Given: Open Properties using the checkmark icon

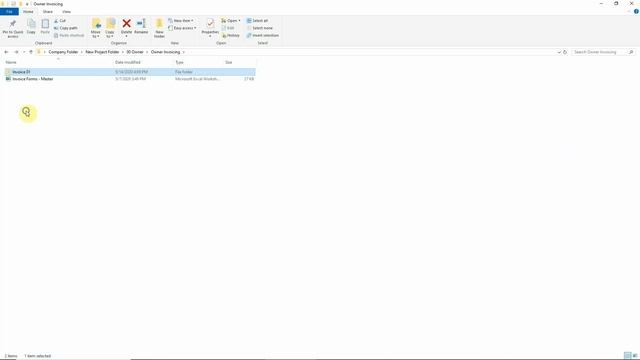Looking at the screenshot, I should [x=210, y=24].
